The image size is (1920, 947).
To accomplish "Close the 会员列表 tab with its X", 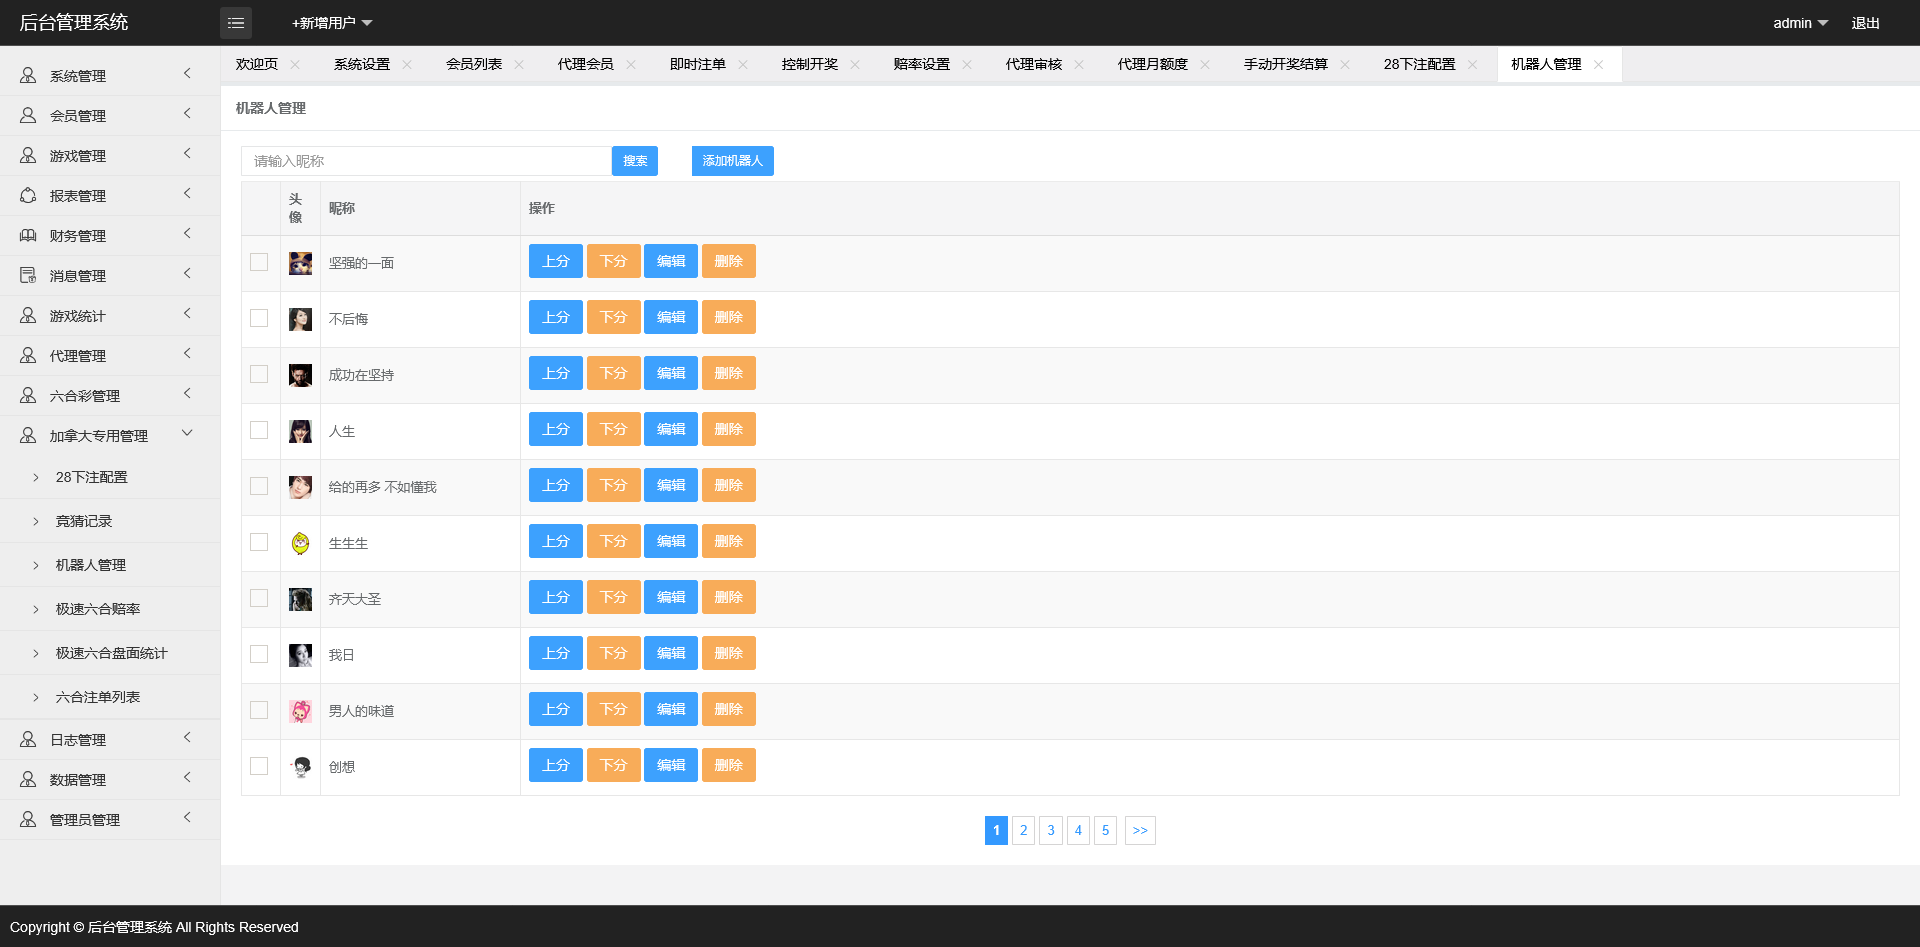I will 519,65.
